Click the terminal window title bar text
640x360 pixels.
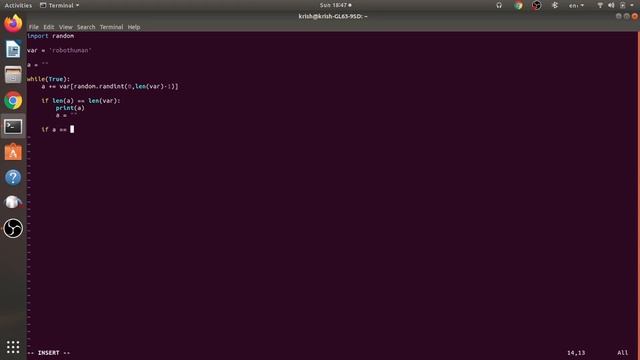(x=333, y=16)
